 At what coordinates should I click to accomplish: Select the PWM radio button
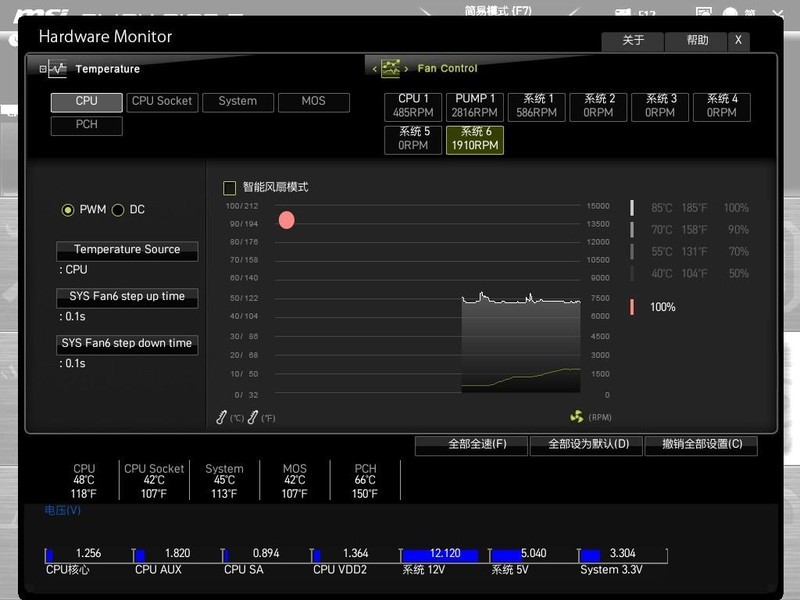pos(68,210)
